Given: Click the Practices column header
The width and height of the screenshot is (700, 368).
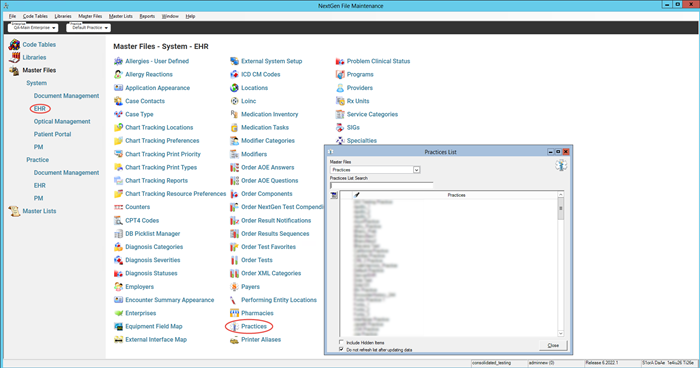Looking at the screenshot, I should pos(456,195).
